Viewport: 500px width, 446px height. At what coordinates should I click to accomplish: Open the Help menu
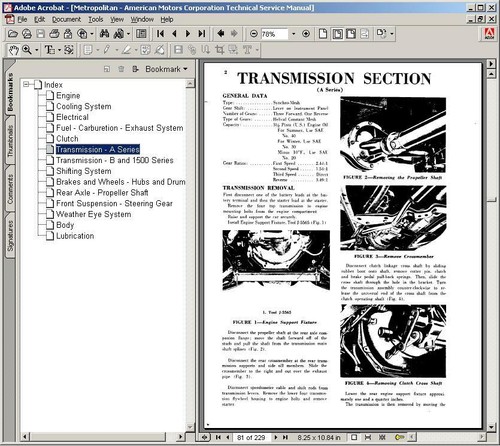tap(167, 20)
